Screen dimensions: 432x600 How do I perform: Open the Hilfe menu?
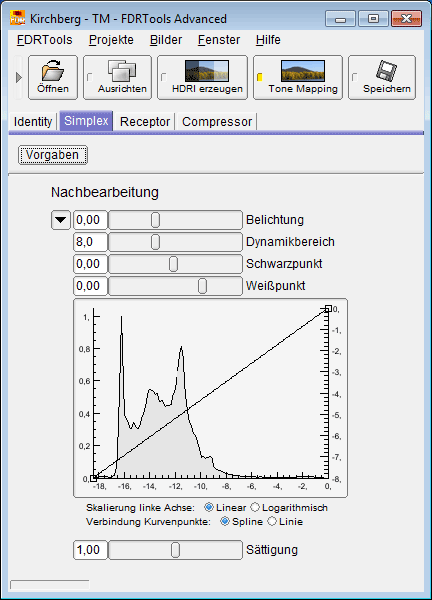point(268,40)
